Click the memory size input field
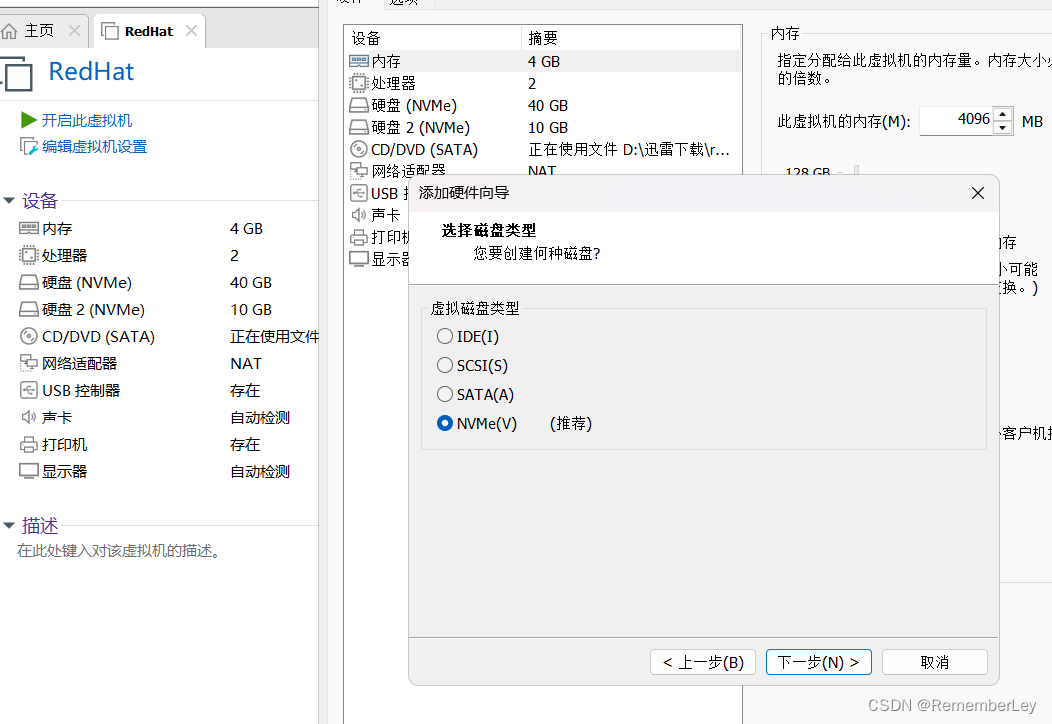This screenshot has width=1052, height=724. (956, 120)
